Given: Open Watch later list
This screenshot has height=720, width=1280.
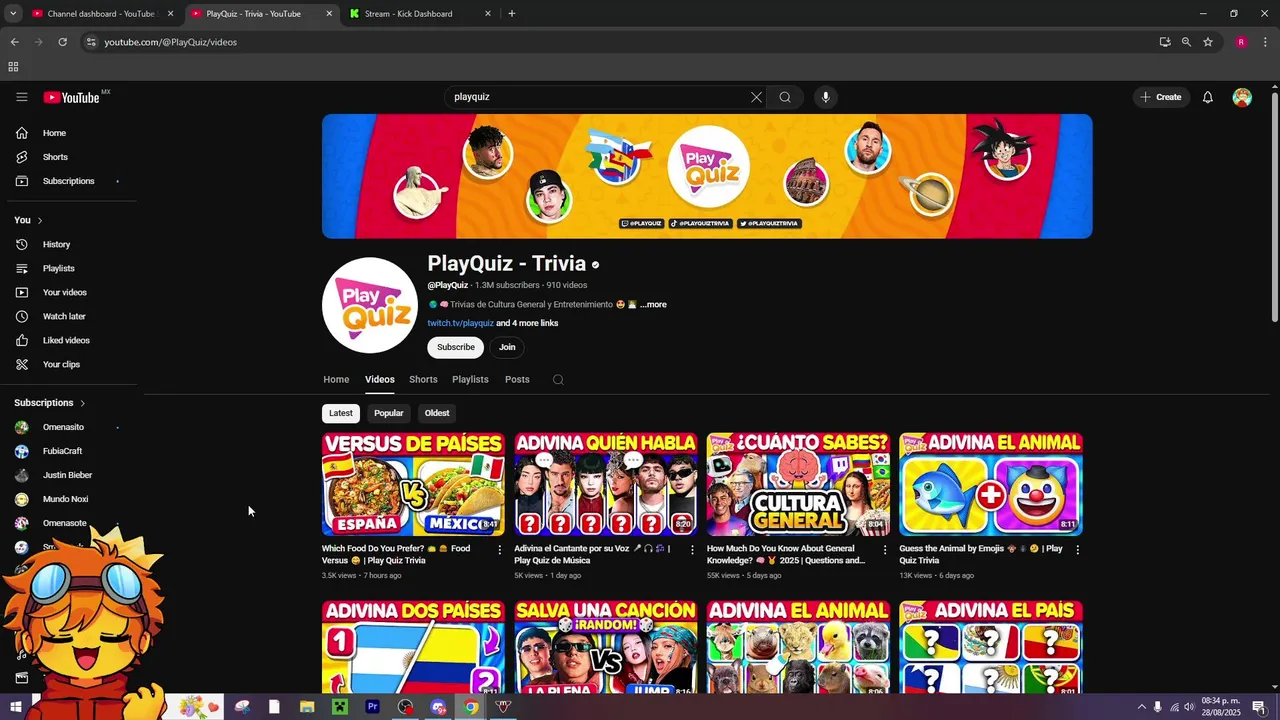Looking at the screenshot, I should (66, 316).
